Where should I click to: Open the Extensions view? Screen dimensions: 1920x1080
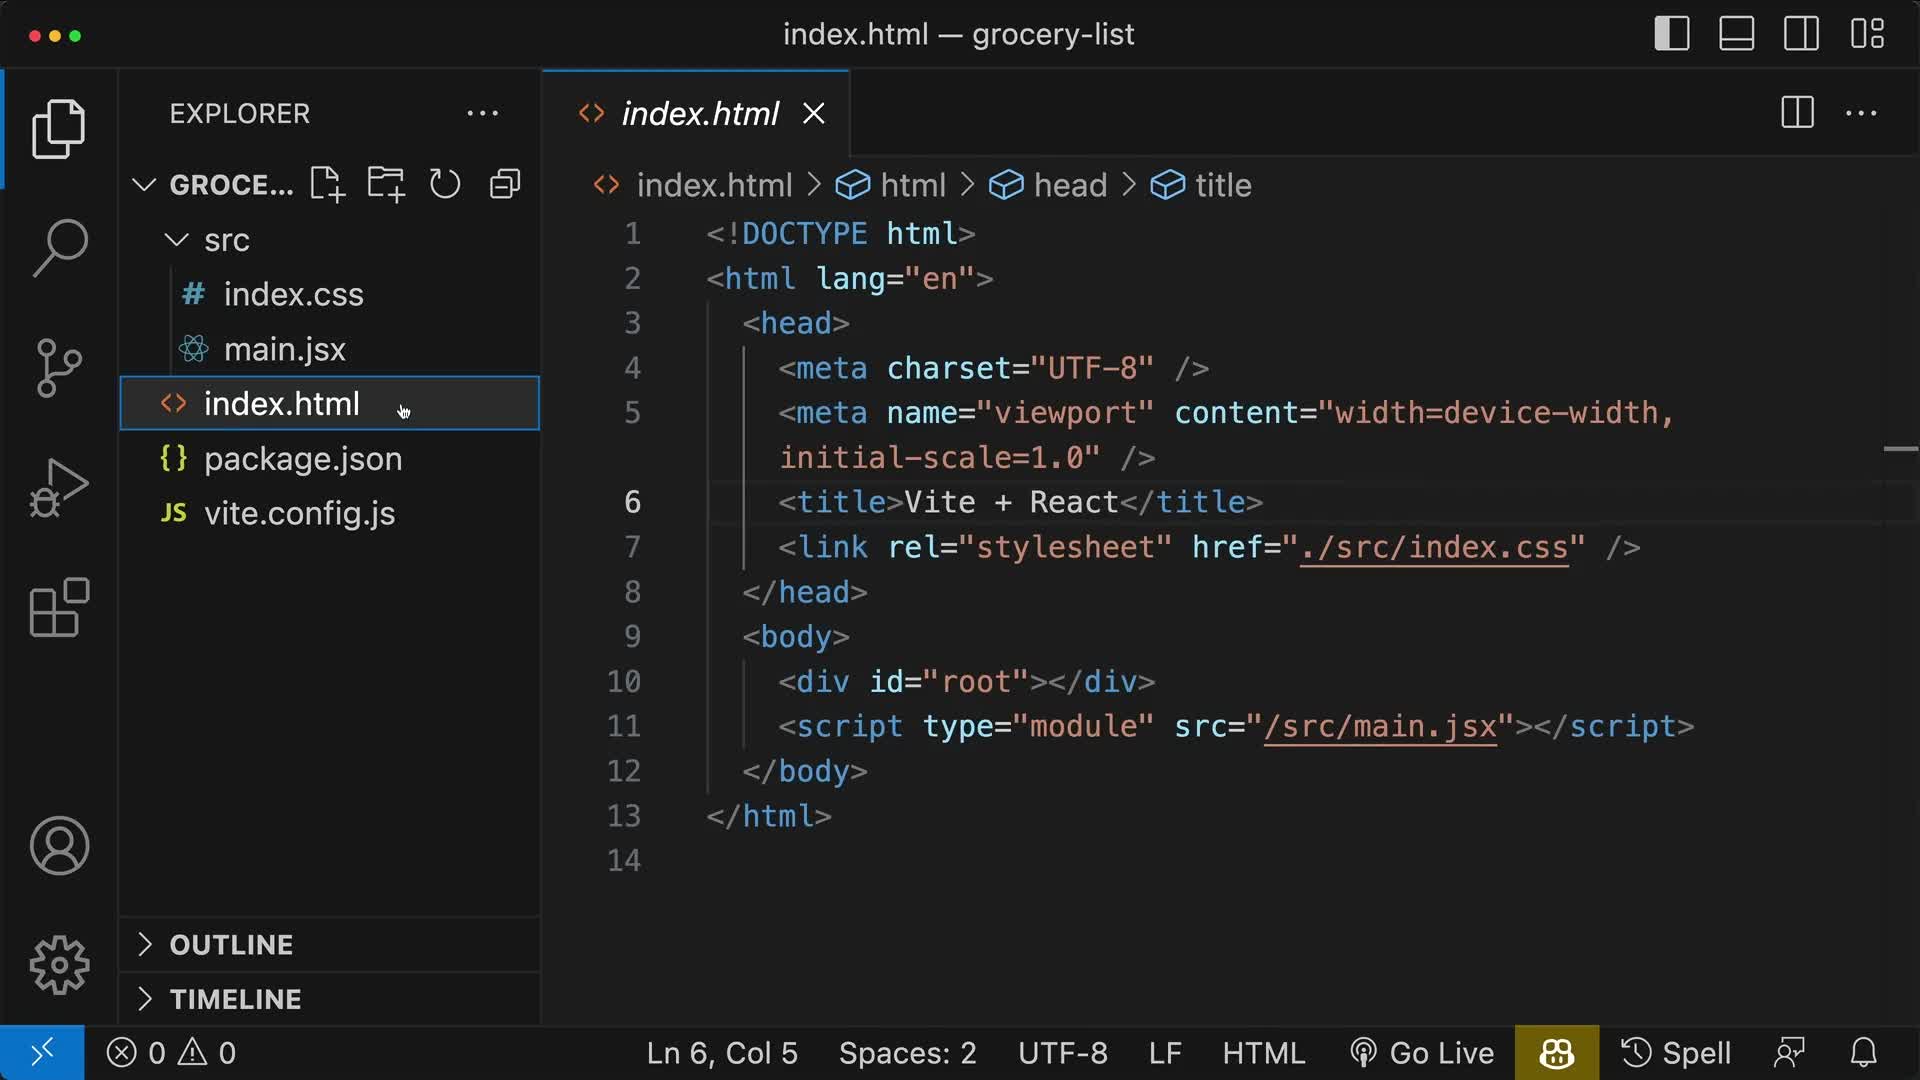click(60, 608)
